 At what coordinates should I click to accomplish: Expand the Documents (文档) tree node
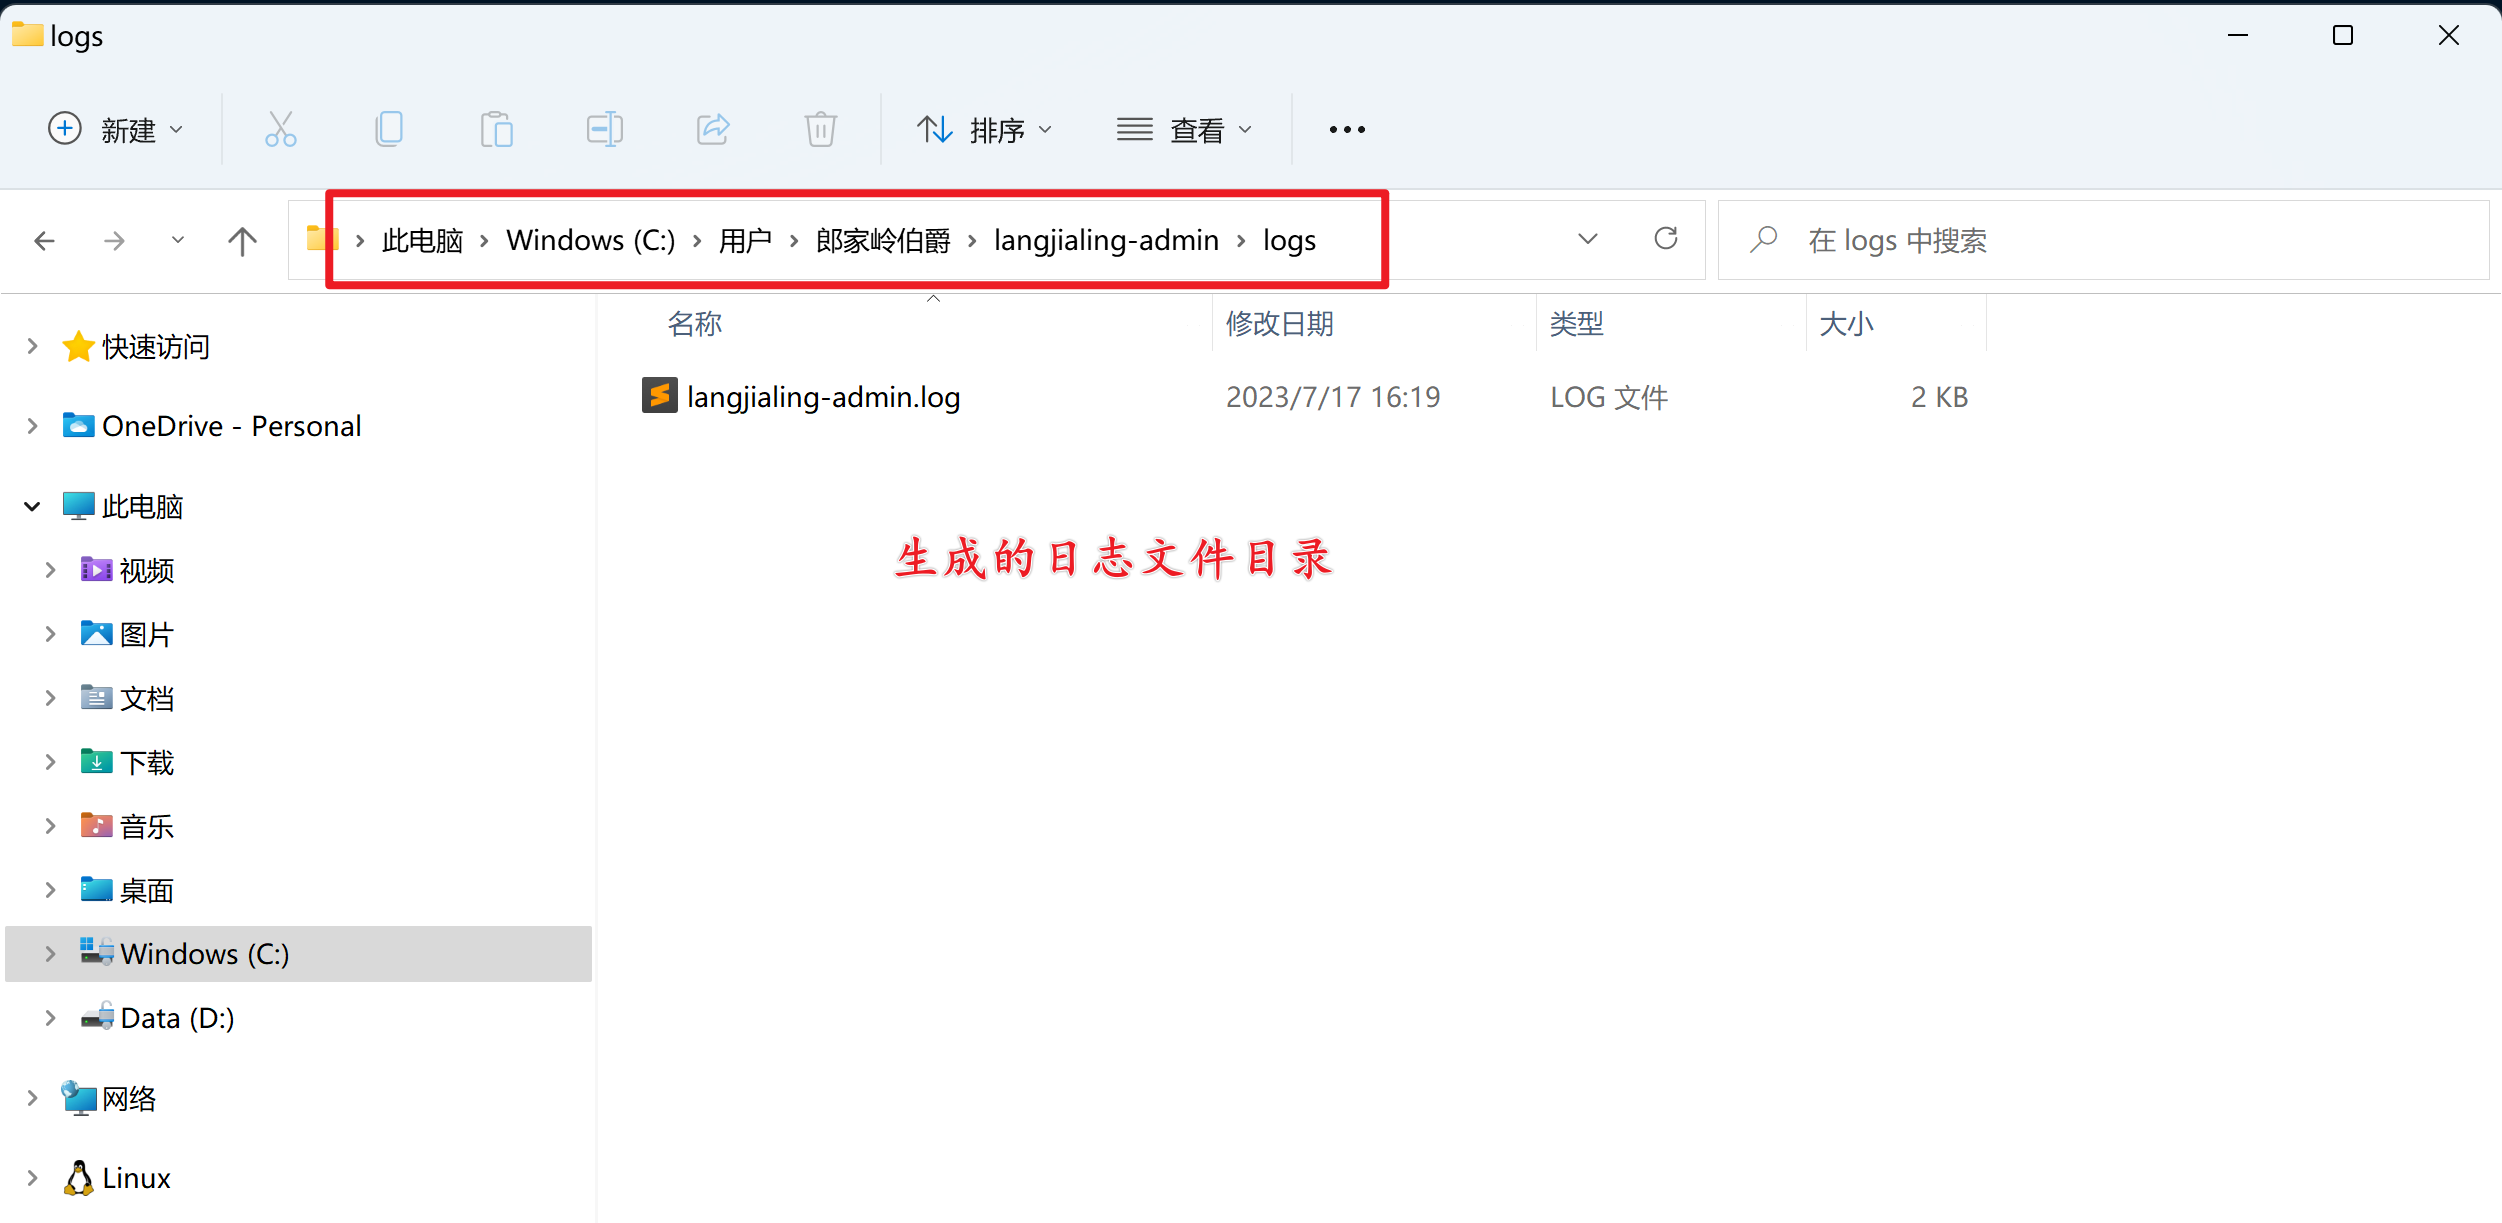tap(50, 698)
